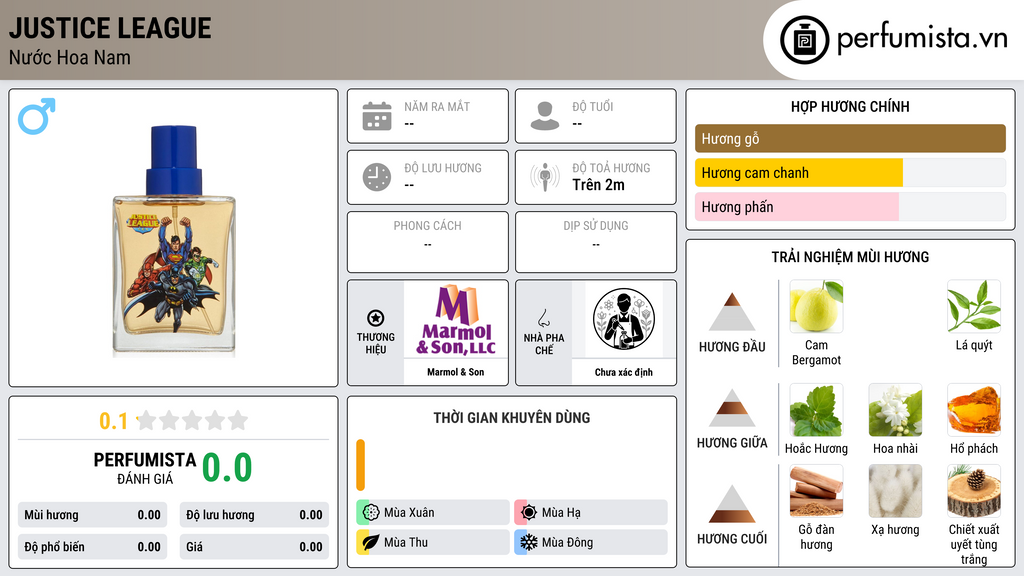Click the Độ phổ biến 0.00 score row
Image resolution: width=1024 pixels, height=576 pixels.
[x=93, y=547]
